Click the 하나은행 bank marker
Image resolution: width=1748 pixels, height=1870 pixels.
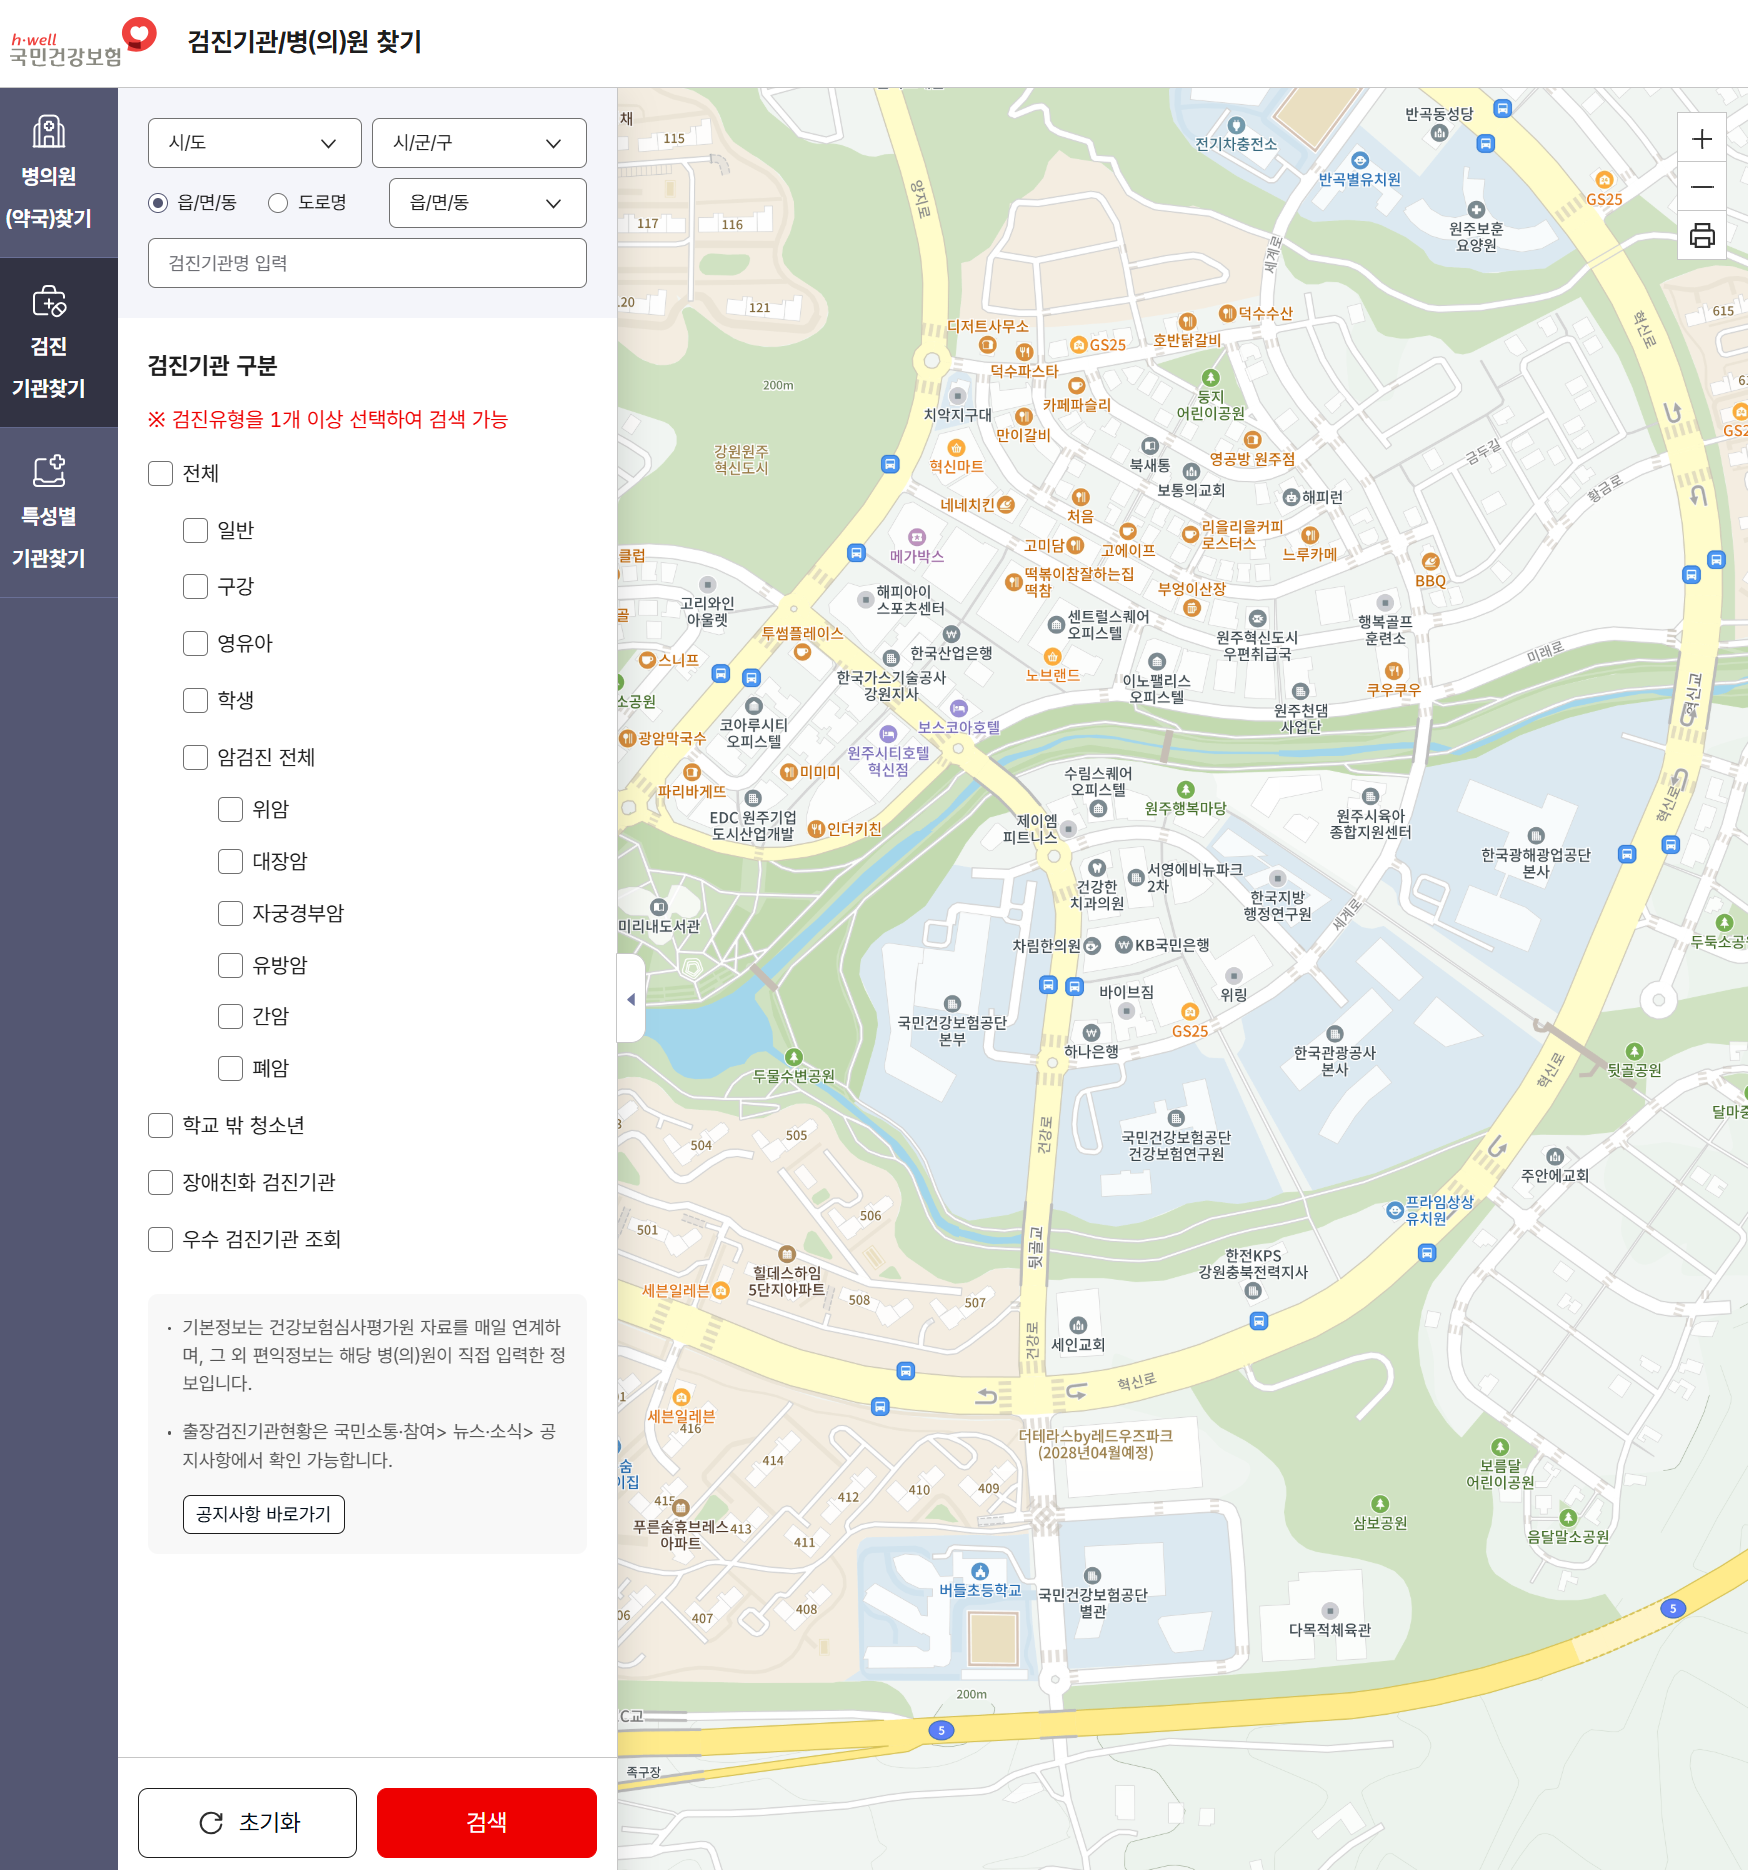[x=1091, y=1033]
